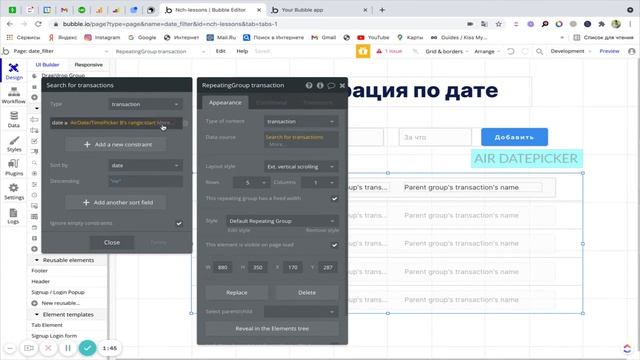640x360 pixels.
Task: Reload the browser page
Action: (38, 24)
